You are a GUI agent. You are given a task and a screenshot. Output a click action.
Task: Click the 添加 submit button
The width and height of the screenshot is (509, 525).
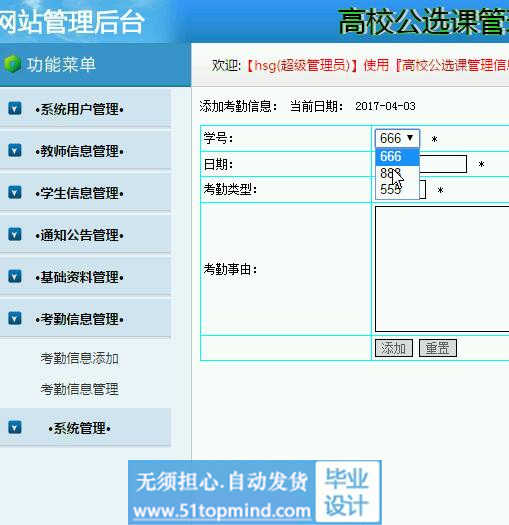[x=393, y=348]
